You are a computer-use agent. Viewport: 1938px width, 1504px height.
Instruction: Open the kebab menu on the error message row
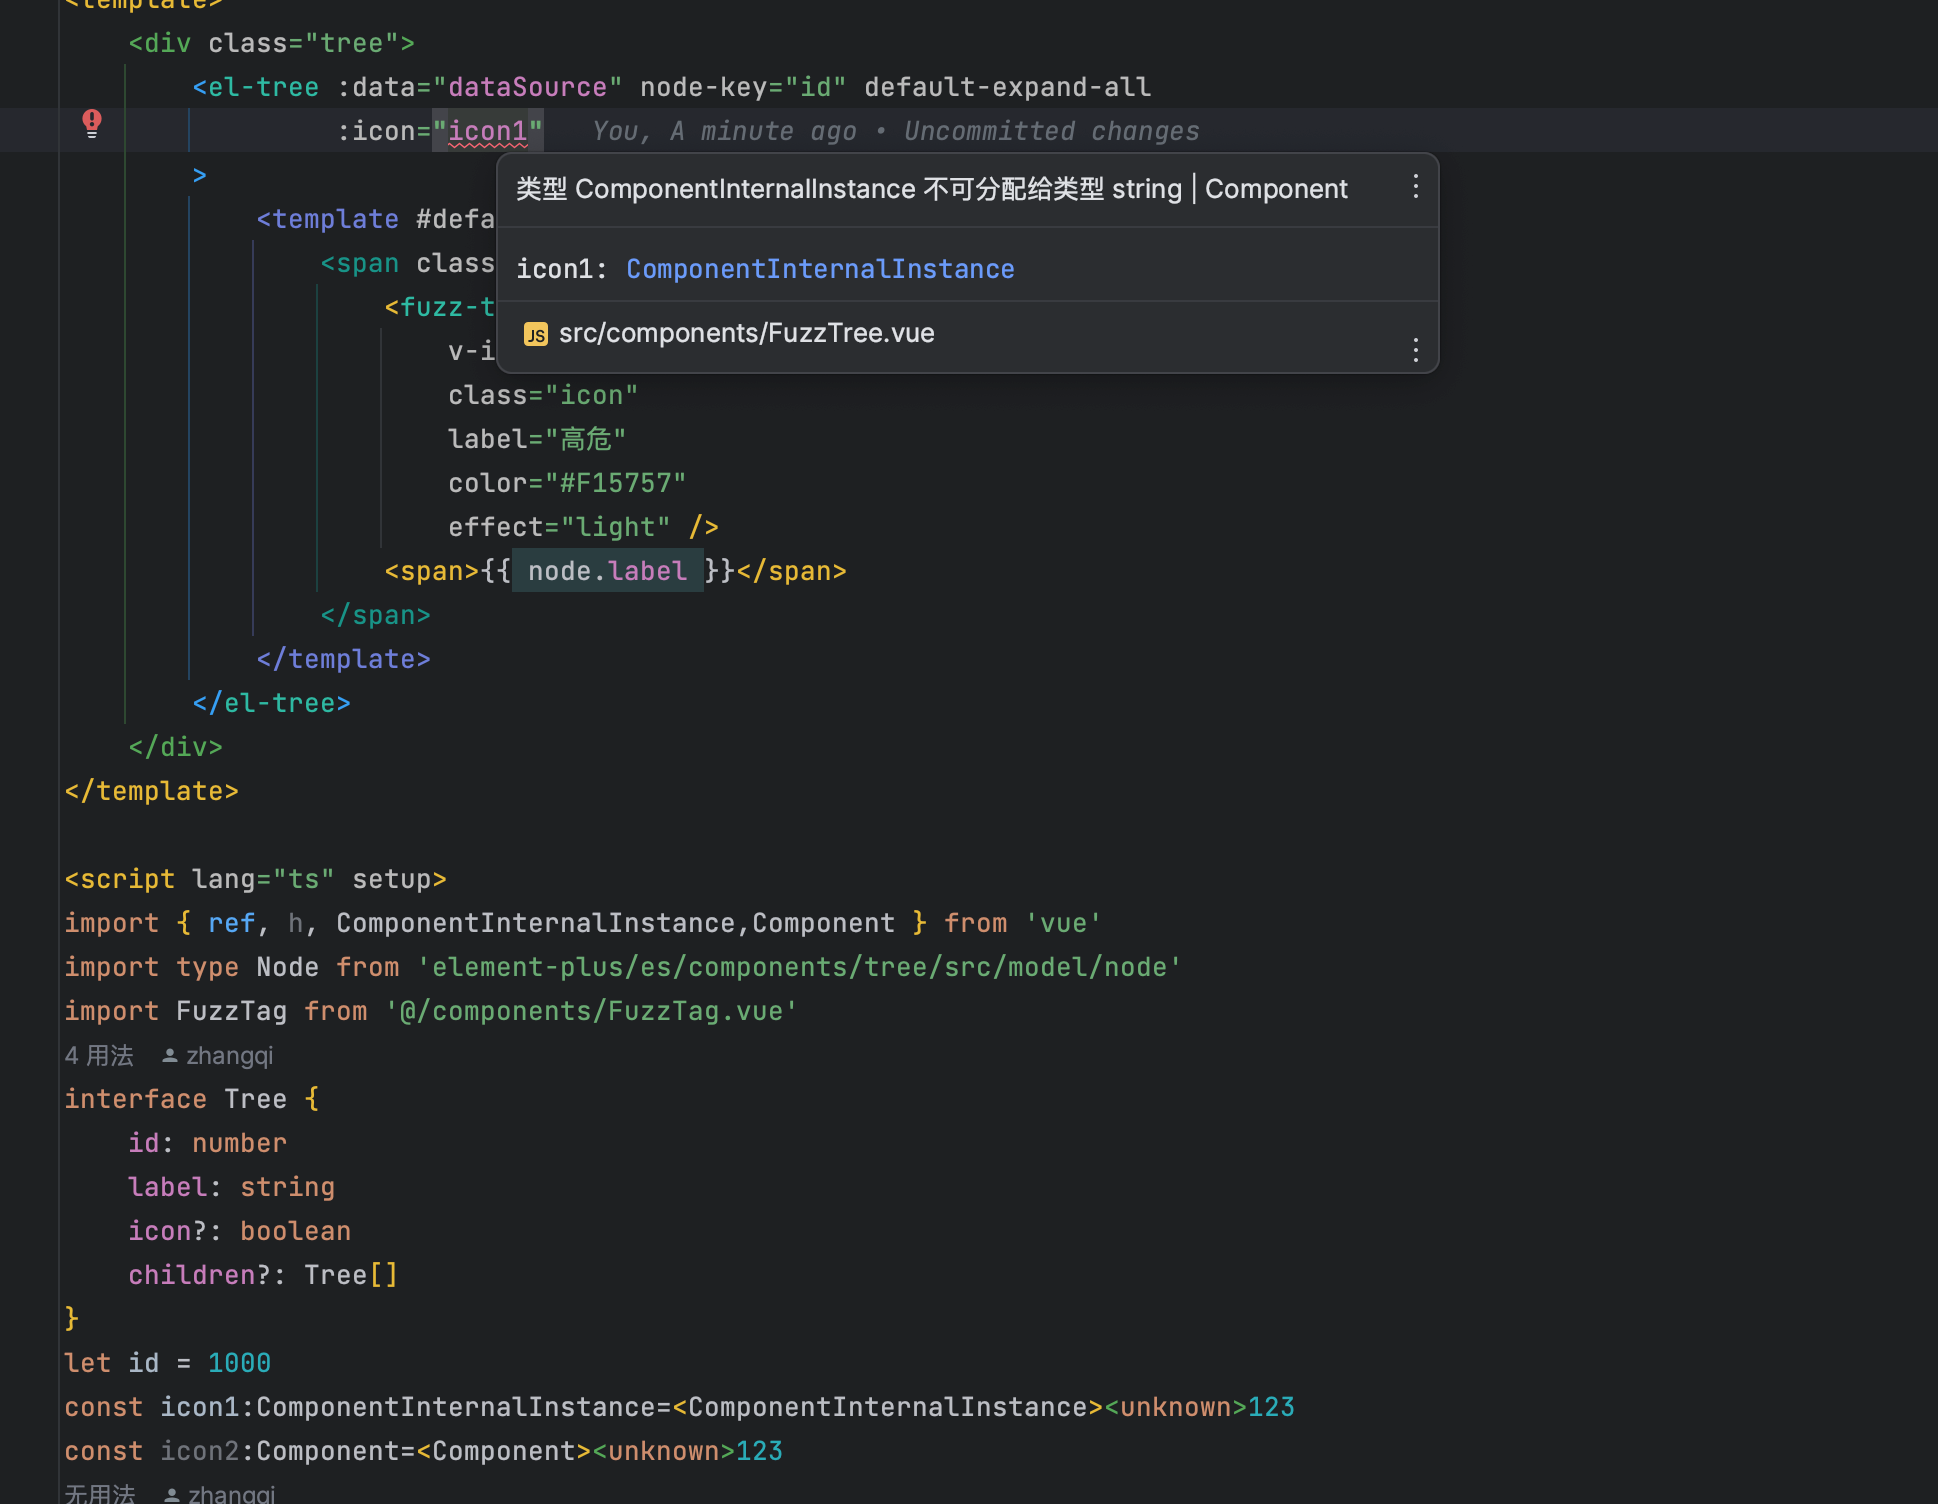click(x=1415, y=187)
